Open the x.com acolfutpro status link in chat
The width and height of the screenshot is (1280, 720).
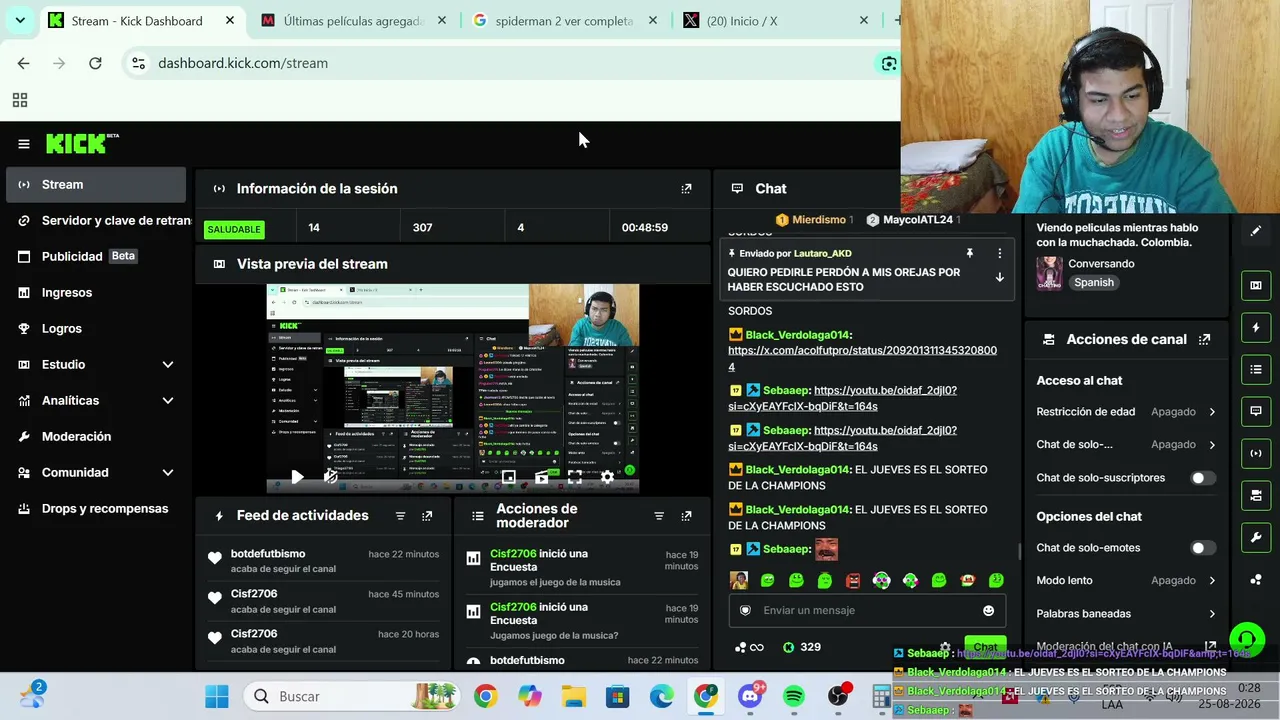click(x=862, y=358)
